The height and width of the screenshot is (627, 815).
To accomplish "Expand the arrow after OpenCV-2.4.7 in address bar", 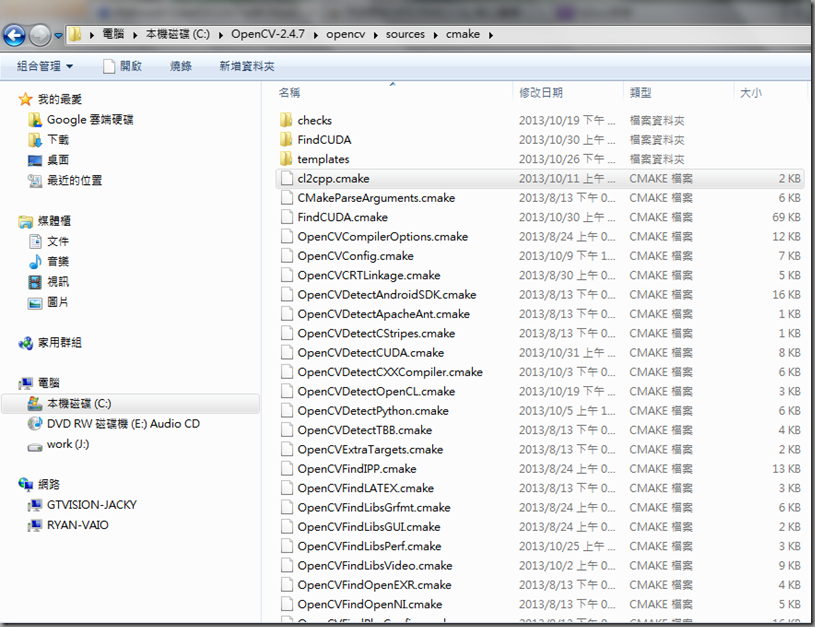I will tap(316, 35).
